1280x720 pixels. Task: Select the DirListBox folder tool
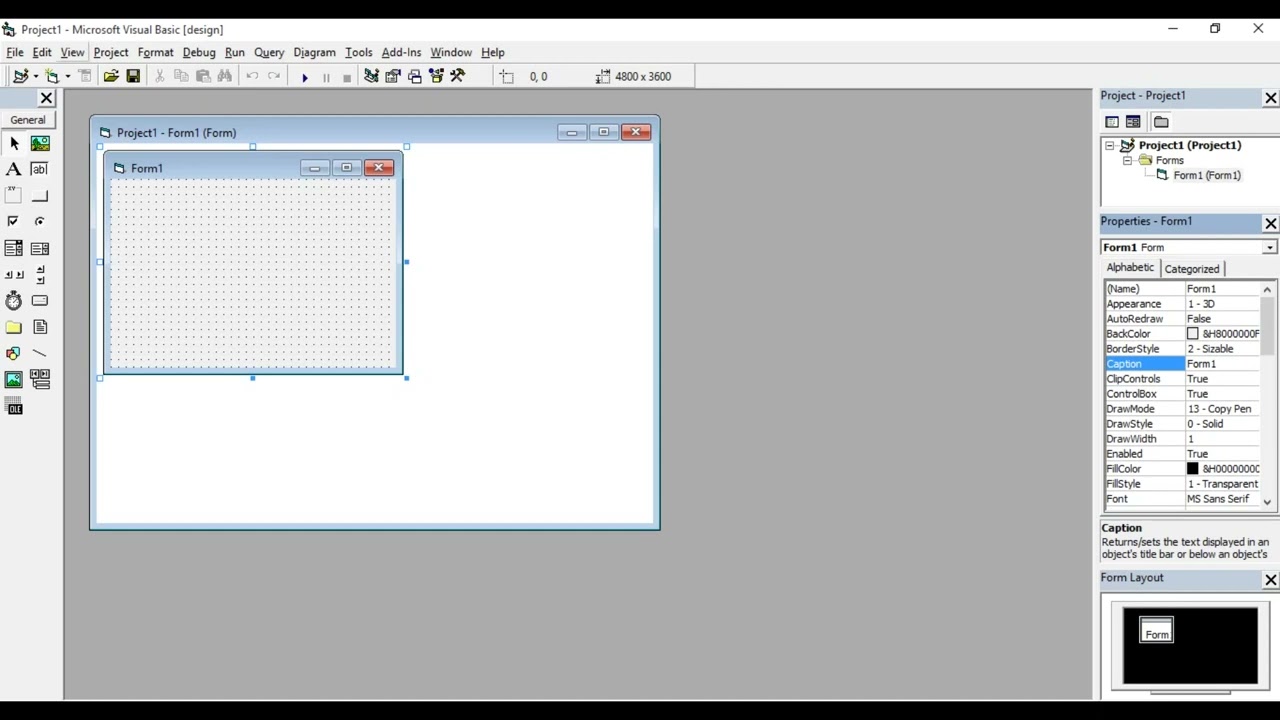tap(14, 327)
